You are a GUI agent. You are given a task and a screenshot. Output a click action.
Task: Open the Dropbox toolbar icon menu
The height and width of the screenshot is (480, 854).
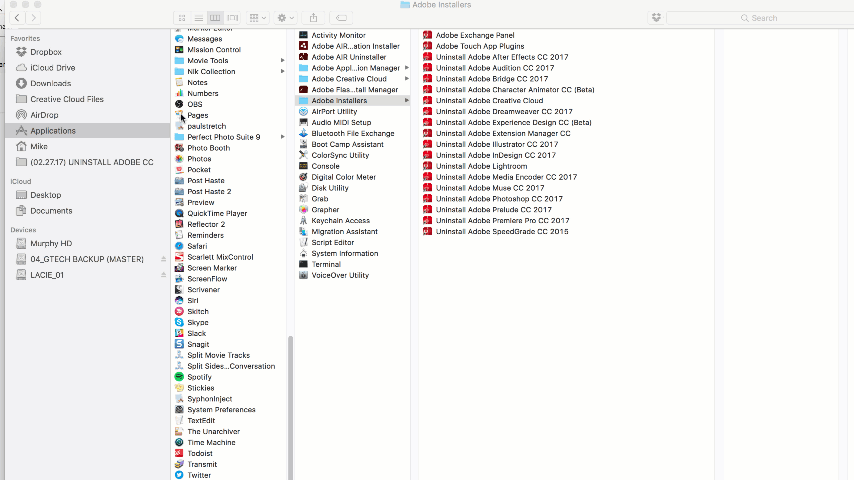click(x=656, y=18)
